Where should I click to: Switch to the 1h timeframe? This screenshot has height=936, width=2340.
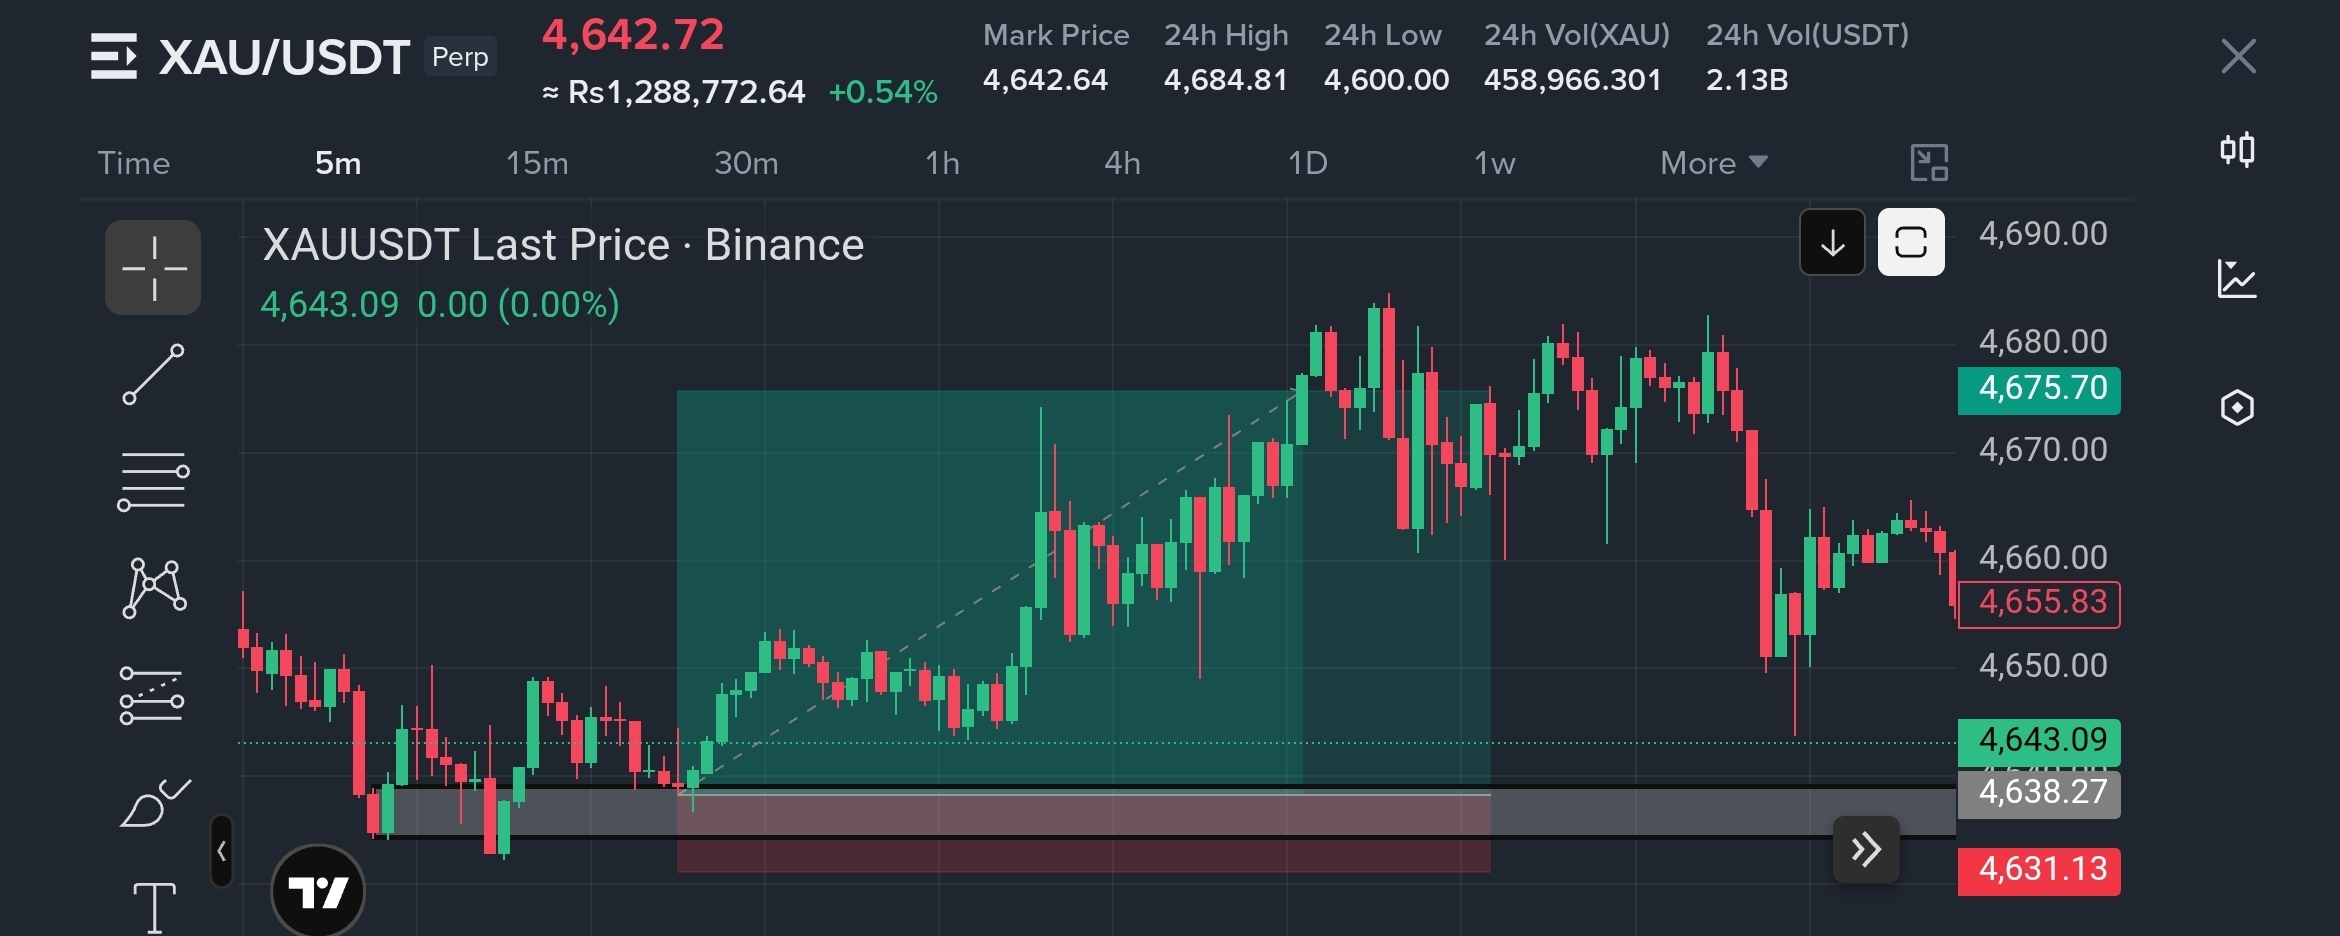(x=942, y=163)
